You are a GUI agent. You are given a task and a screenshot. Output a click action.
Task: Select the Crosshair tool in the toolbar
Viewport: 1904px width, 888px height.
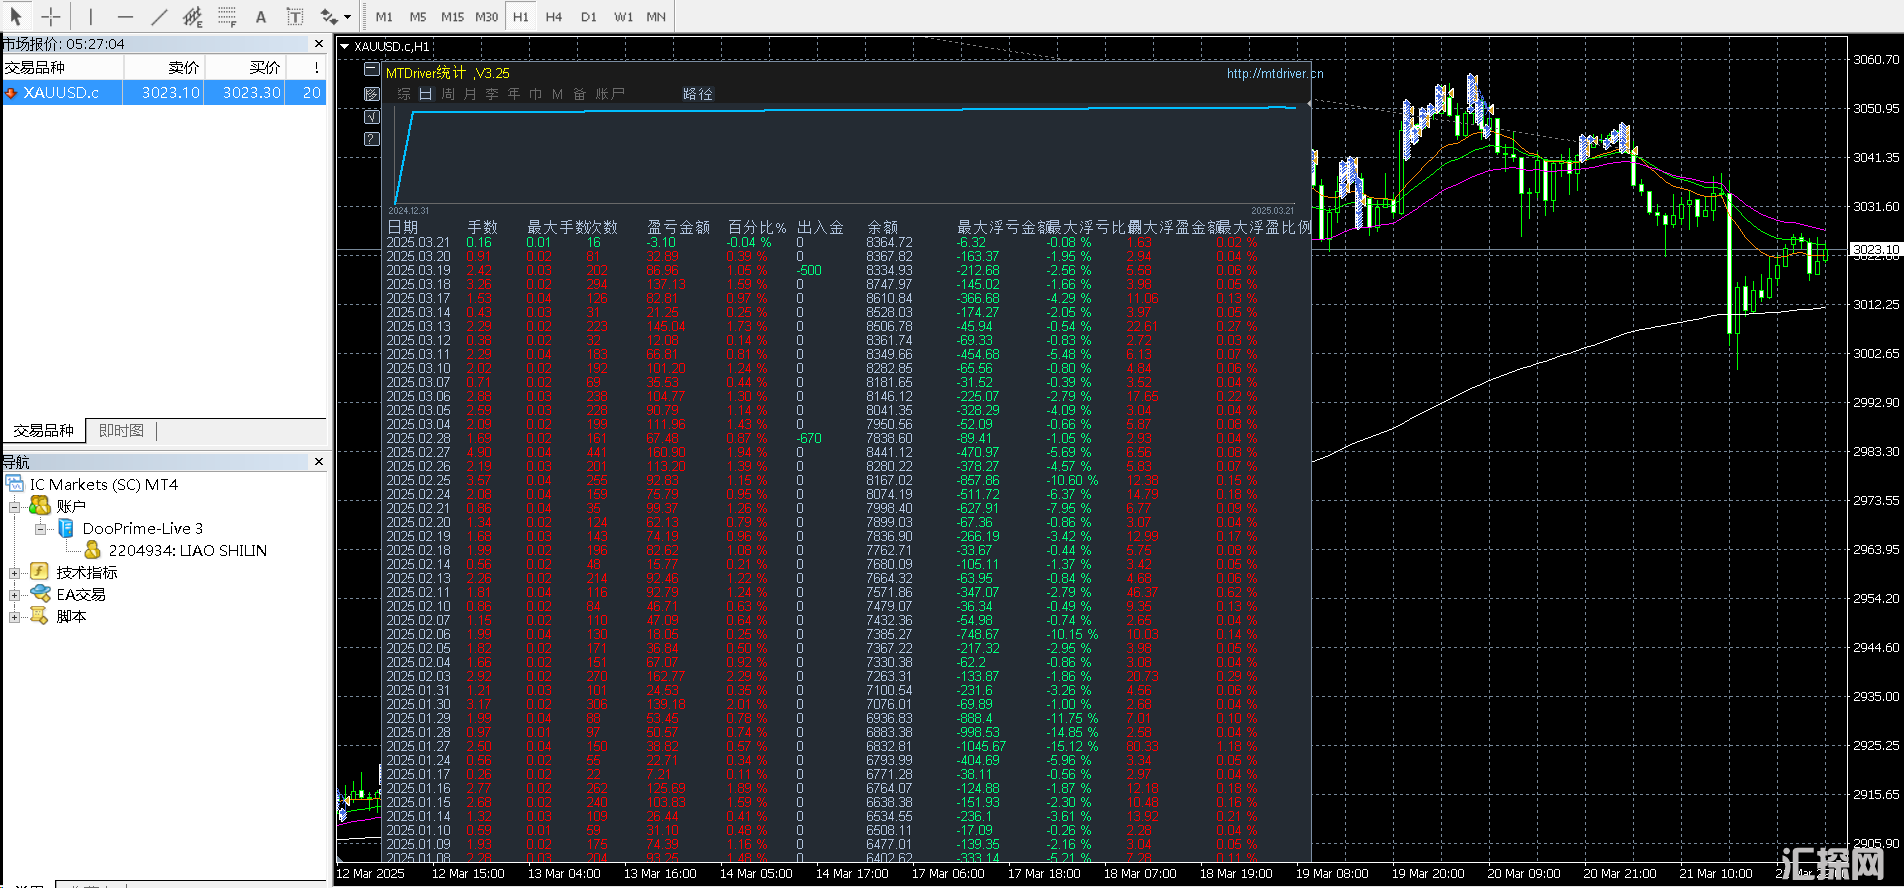pyautogui.click(x=50, y=17)
